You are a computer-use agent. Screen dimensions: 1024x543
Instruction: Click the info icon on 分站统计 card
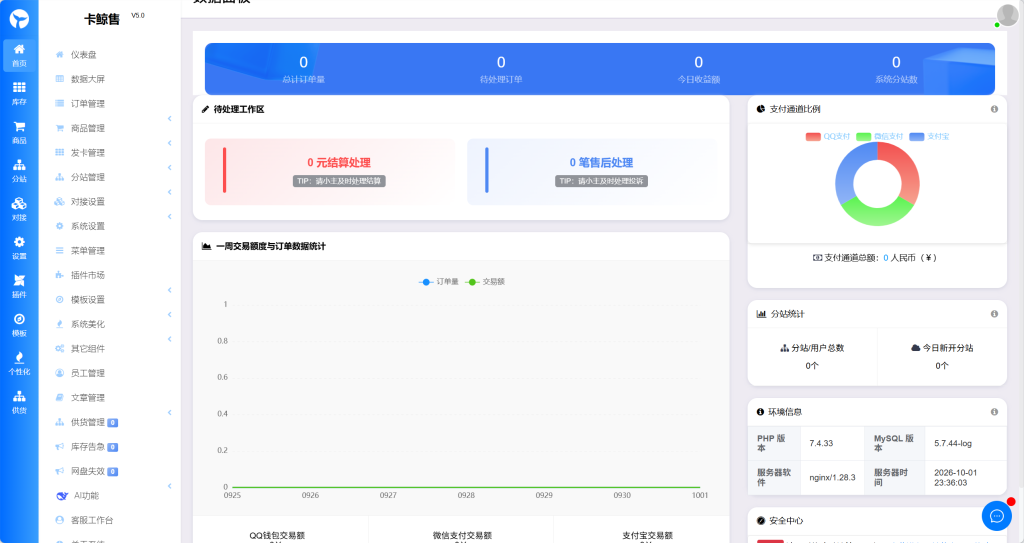994,314
